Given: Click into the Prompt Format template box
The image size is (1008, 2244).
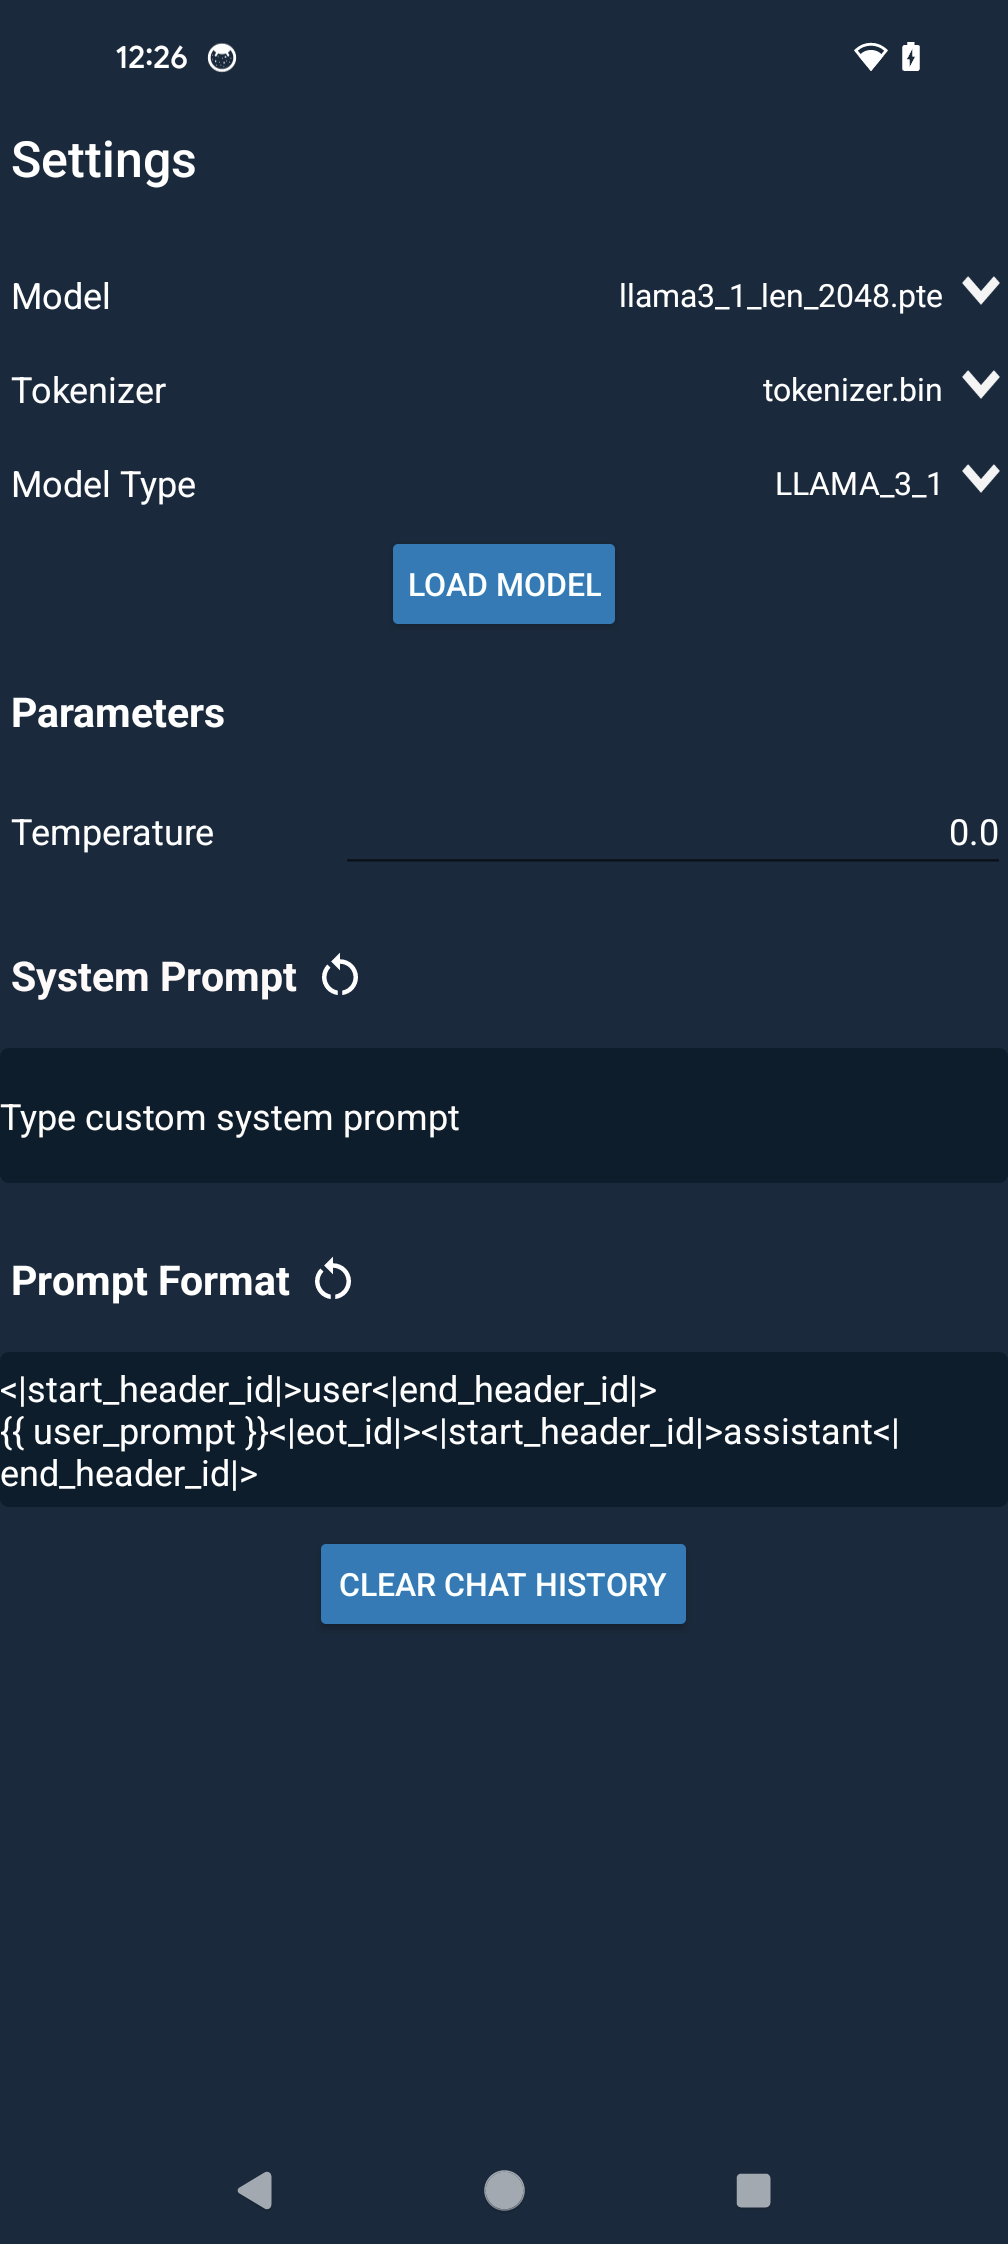Looking at the screenshot, I should point(504,1430).
